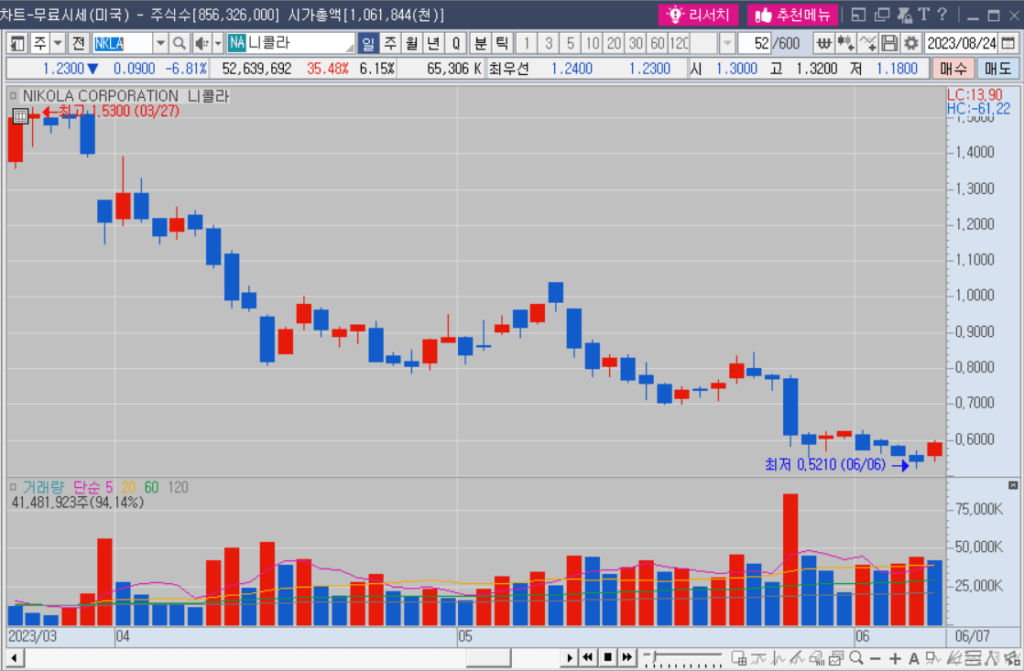1024x671 pixels.
Task: Click the zoom magnifier icon in bottom bar
Action: tap(857, 658)
